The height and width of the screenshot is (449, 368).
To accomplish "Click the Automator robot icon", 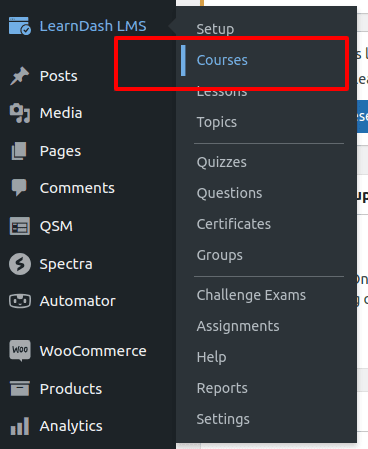I will [20, 301].
